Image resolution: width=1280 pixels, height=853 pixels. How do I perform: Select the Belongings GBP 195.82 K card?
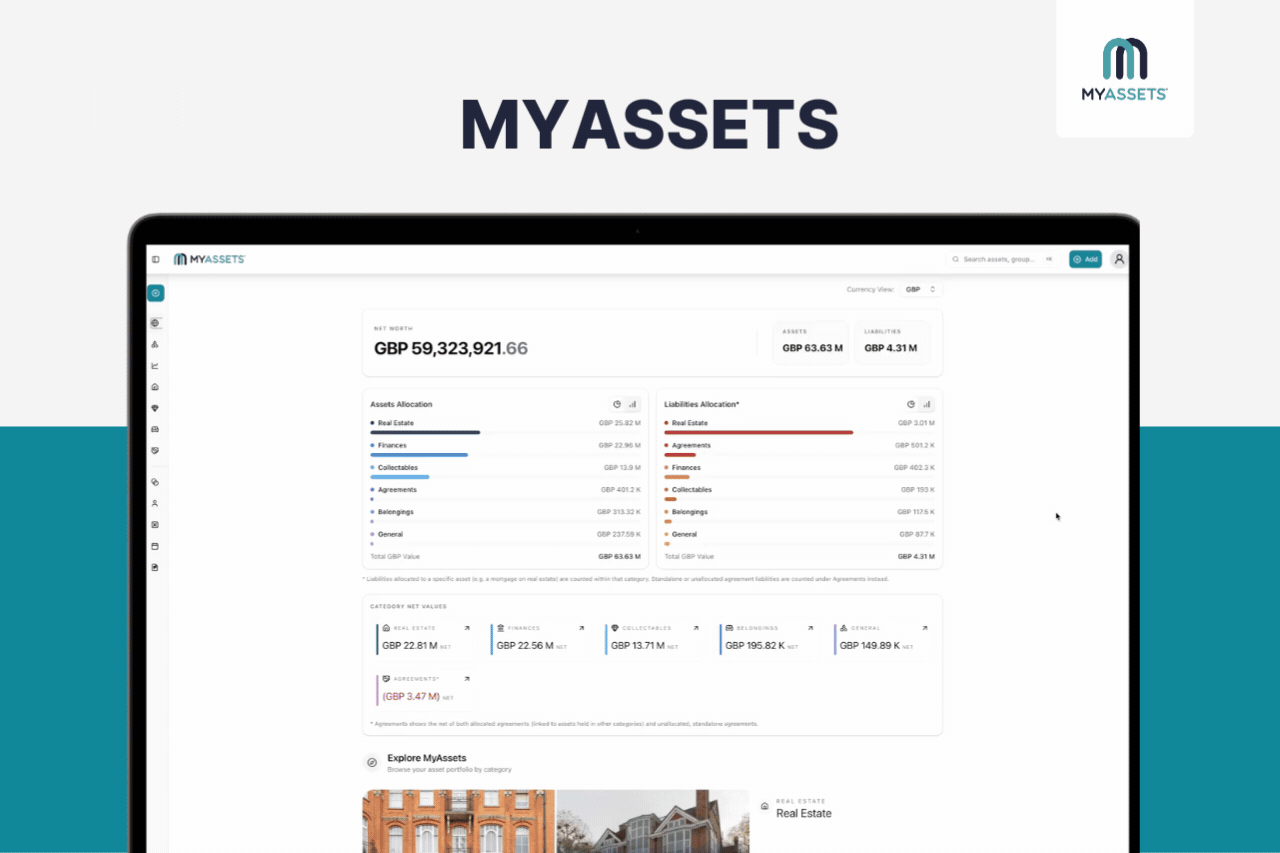click(x=768, y=638)
